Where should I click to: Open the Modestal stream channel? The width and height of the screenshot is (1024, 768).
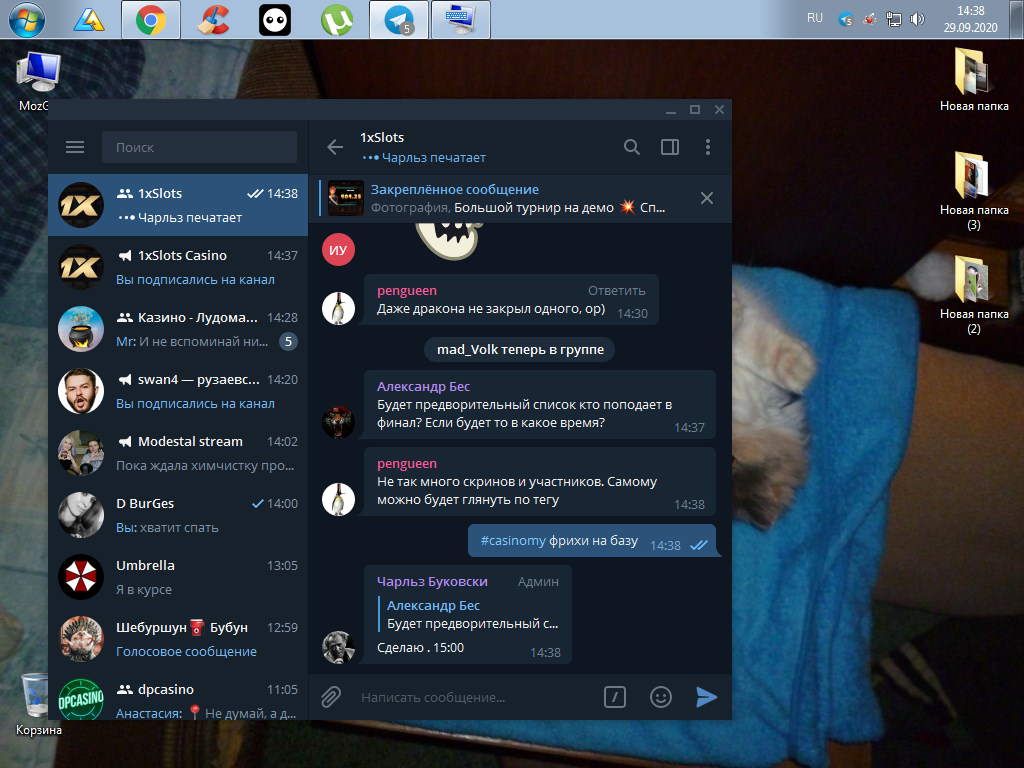pos(178,453)
